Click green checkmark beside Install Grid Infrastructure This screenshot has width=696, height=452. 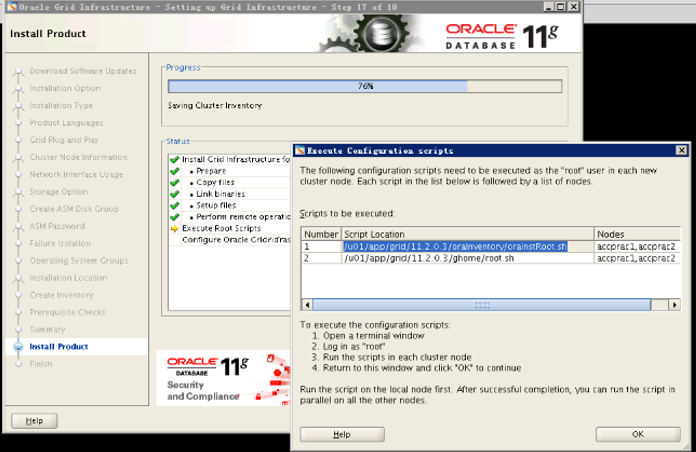click(174, 159)
